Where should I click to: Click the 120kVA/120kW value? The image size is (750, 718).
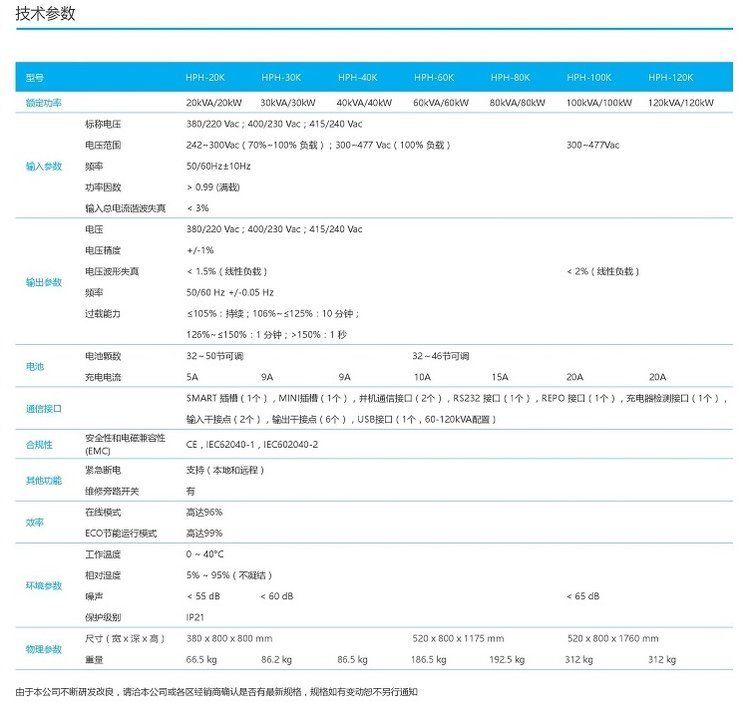click(681, 103)
